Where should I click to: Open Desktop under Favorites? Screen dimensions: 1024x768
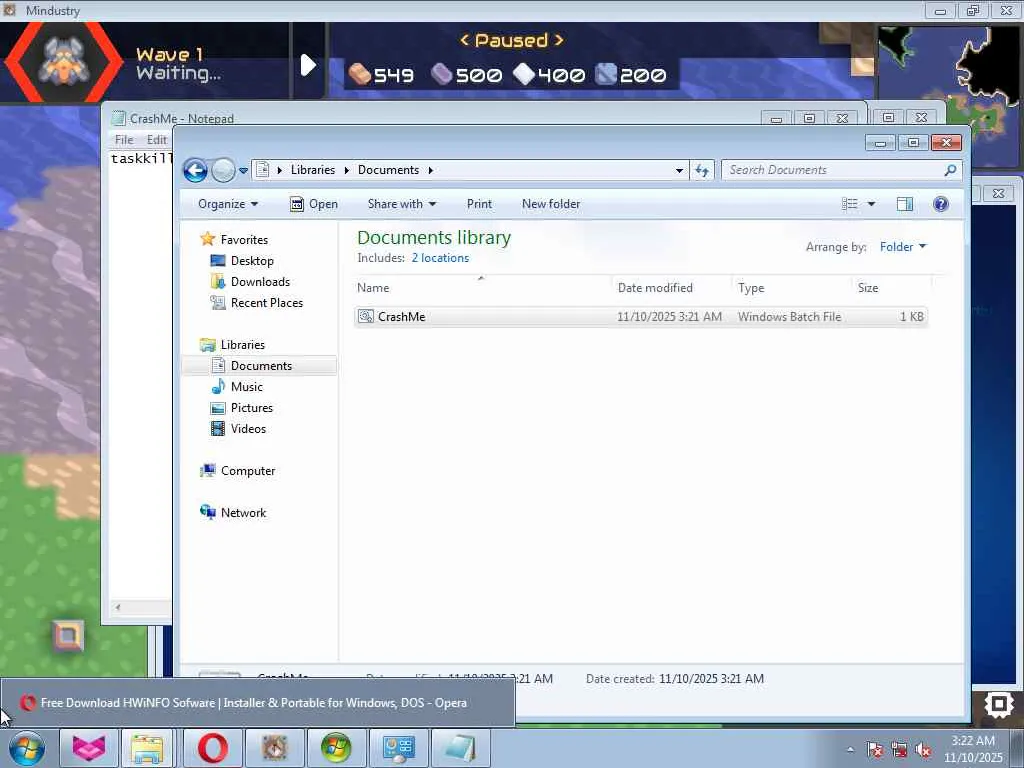click(252, 261)
